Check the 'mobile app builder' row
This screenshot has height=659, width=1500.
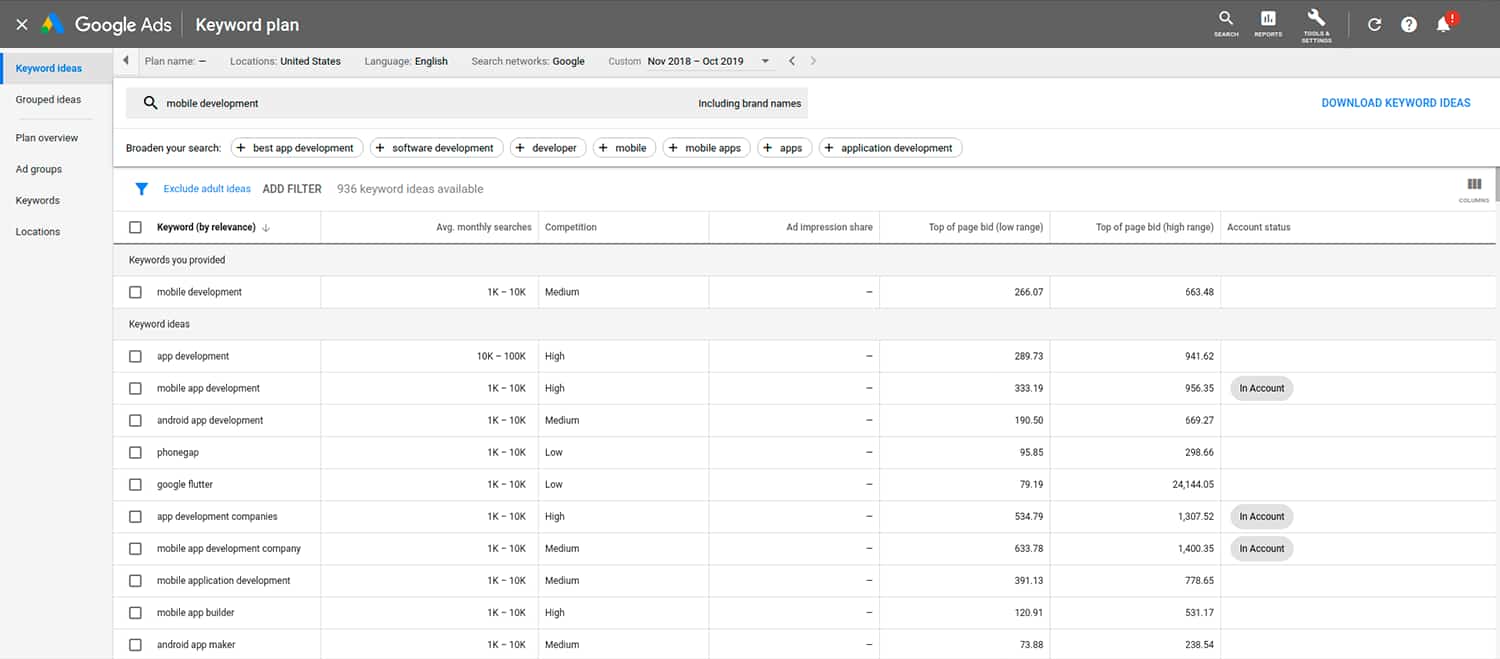coord(135,612)
